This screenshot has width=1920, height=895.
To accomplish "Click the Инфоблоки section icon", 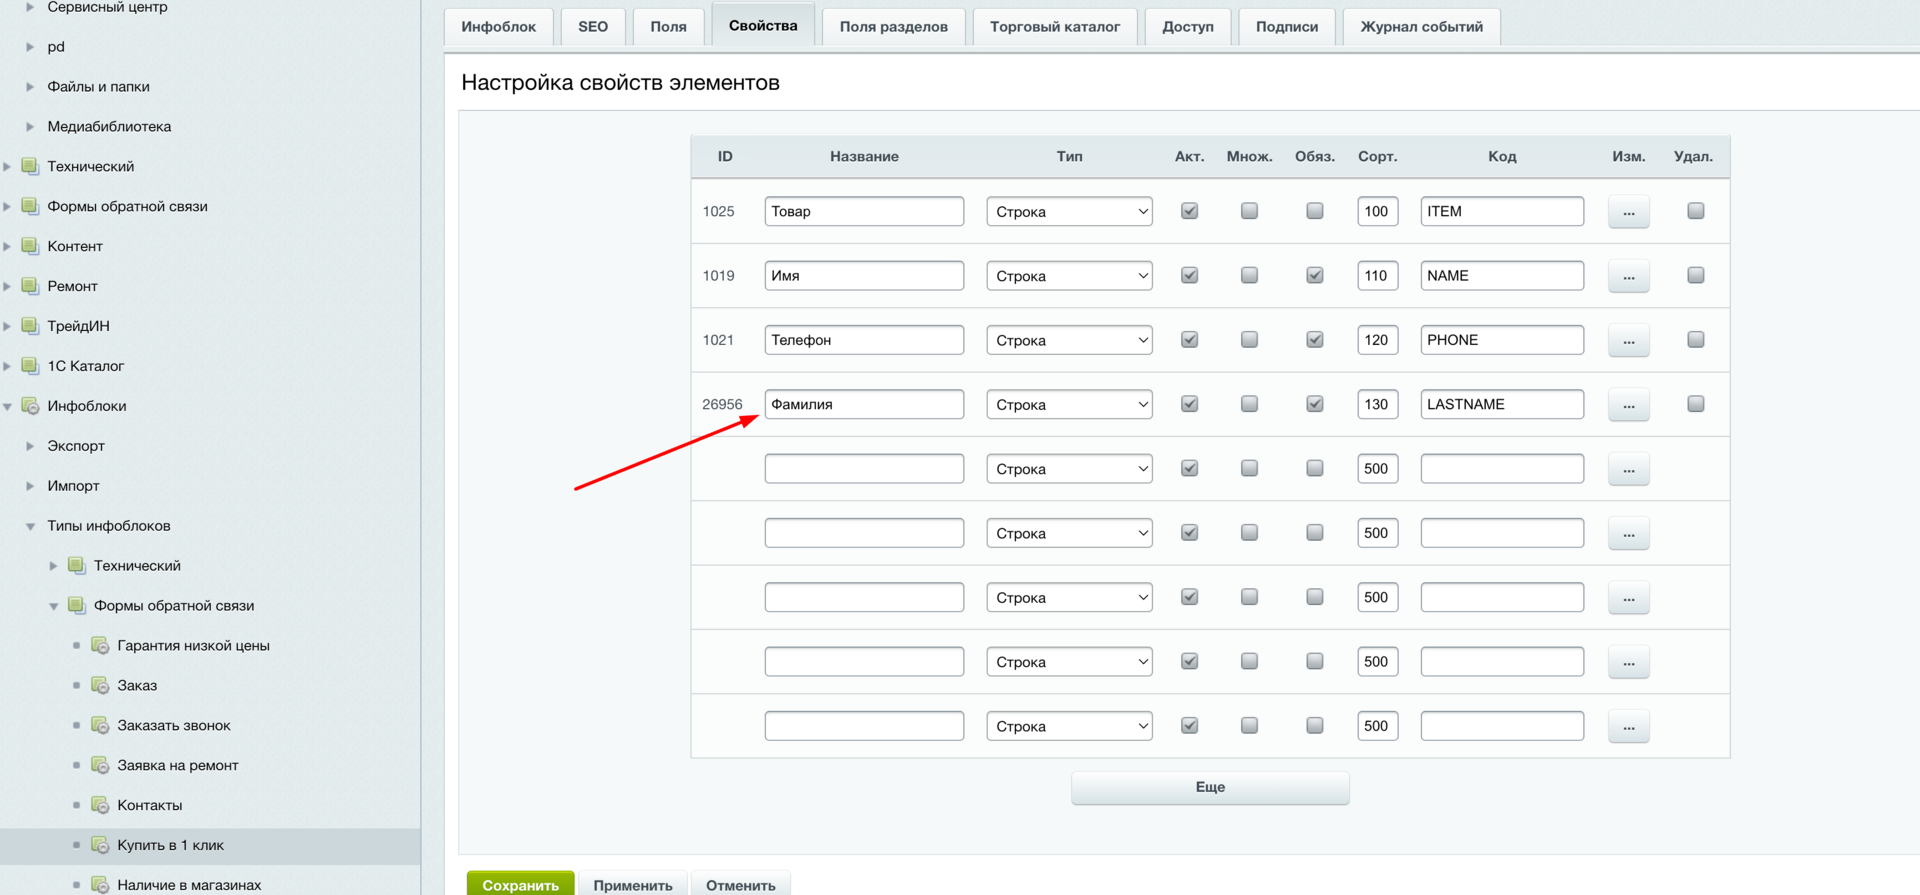I will (x=30, y=406).
